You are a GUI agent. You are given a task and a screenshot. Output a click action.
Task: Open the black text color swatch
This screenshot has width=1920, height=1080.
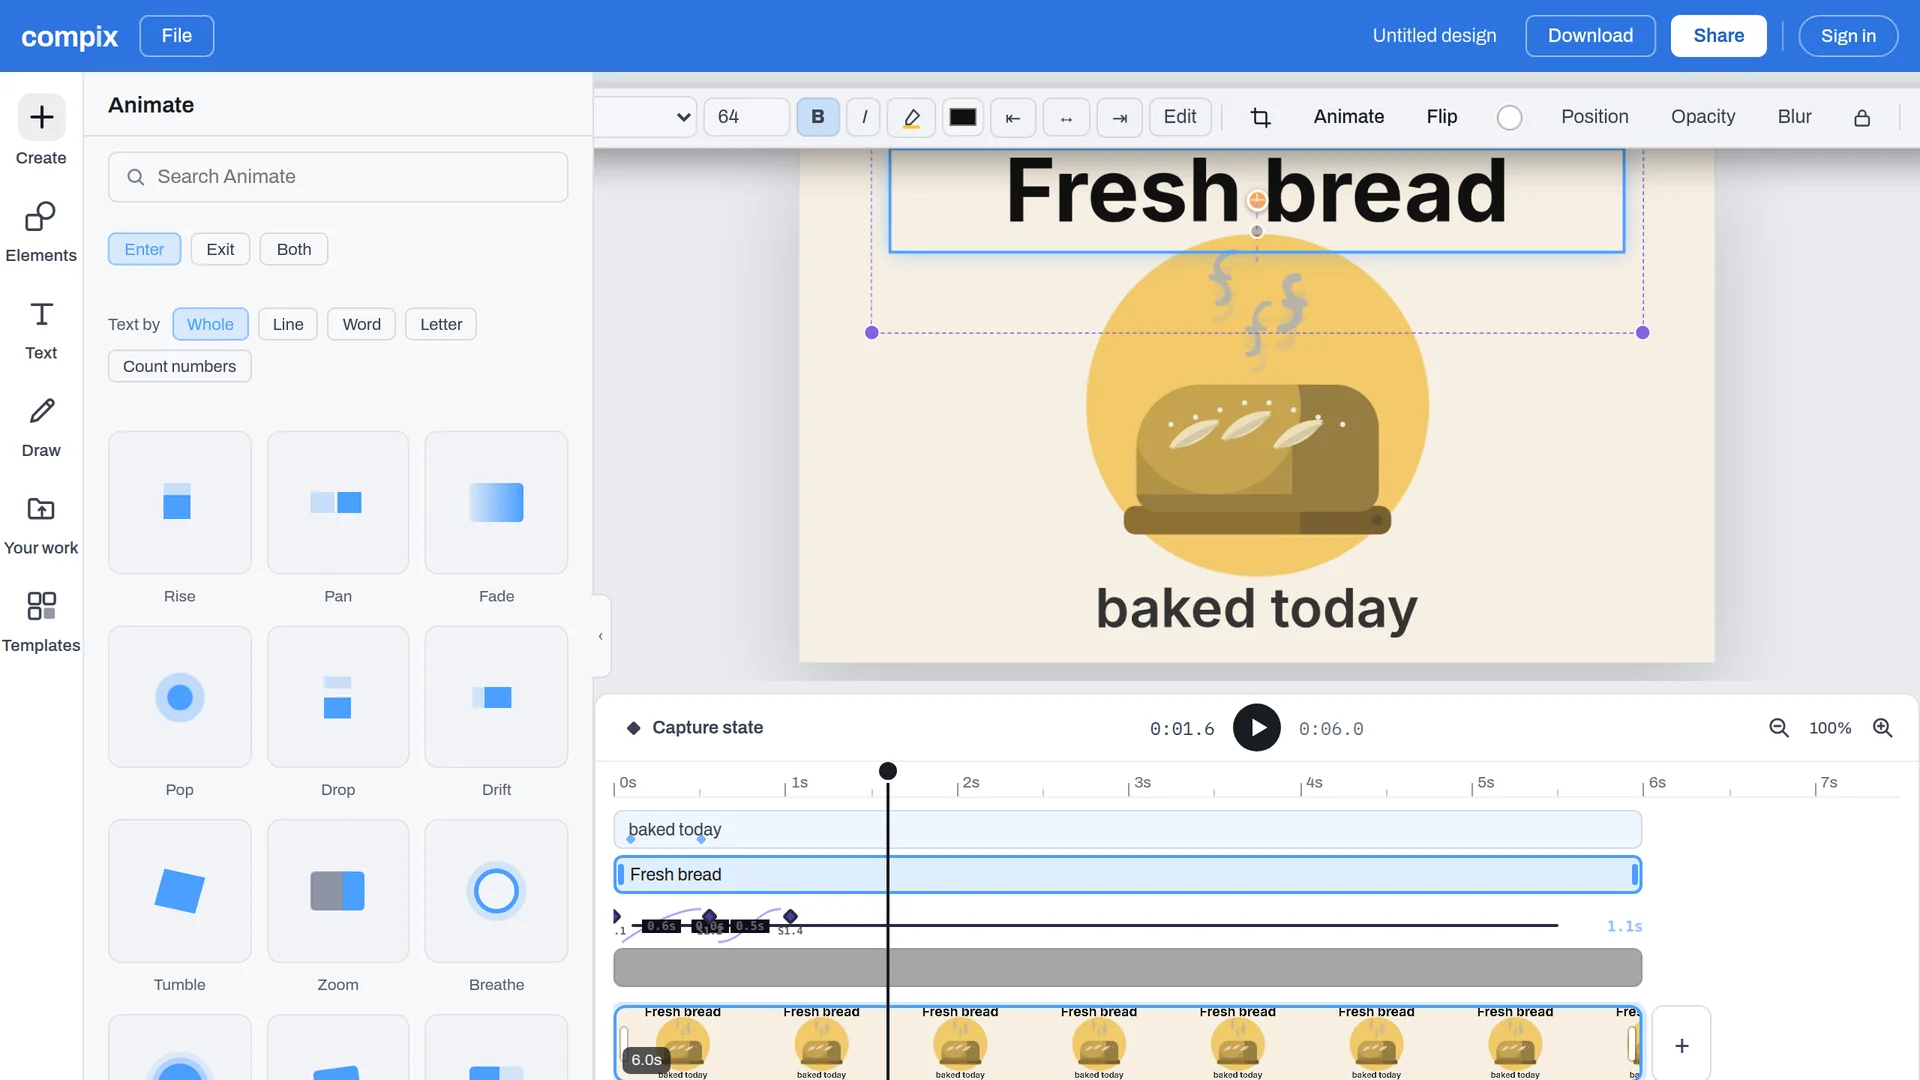963,117
